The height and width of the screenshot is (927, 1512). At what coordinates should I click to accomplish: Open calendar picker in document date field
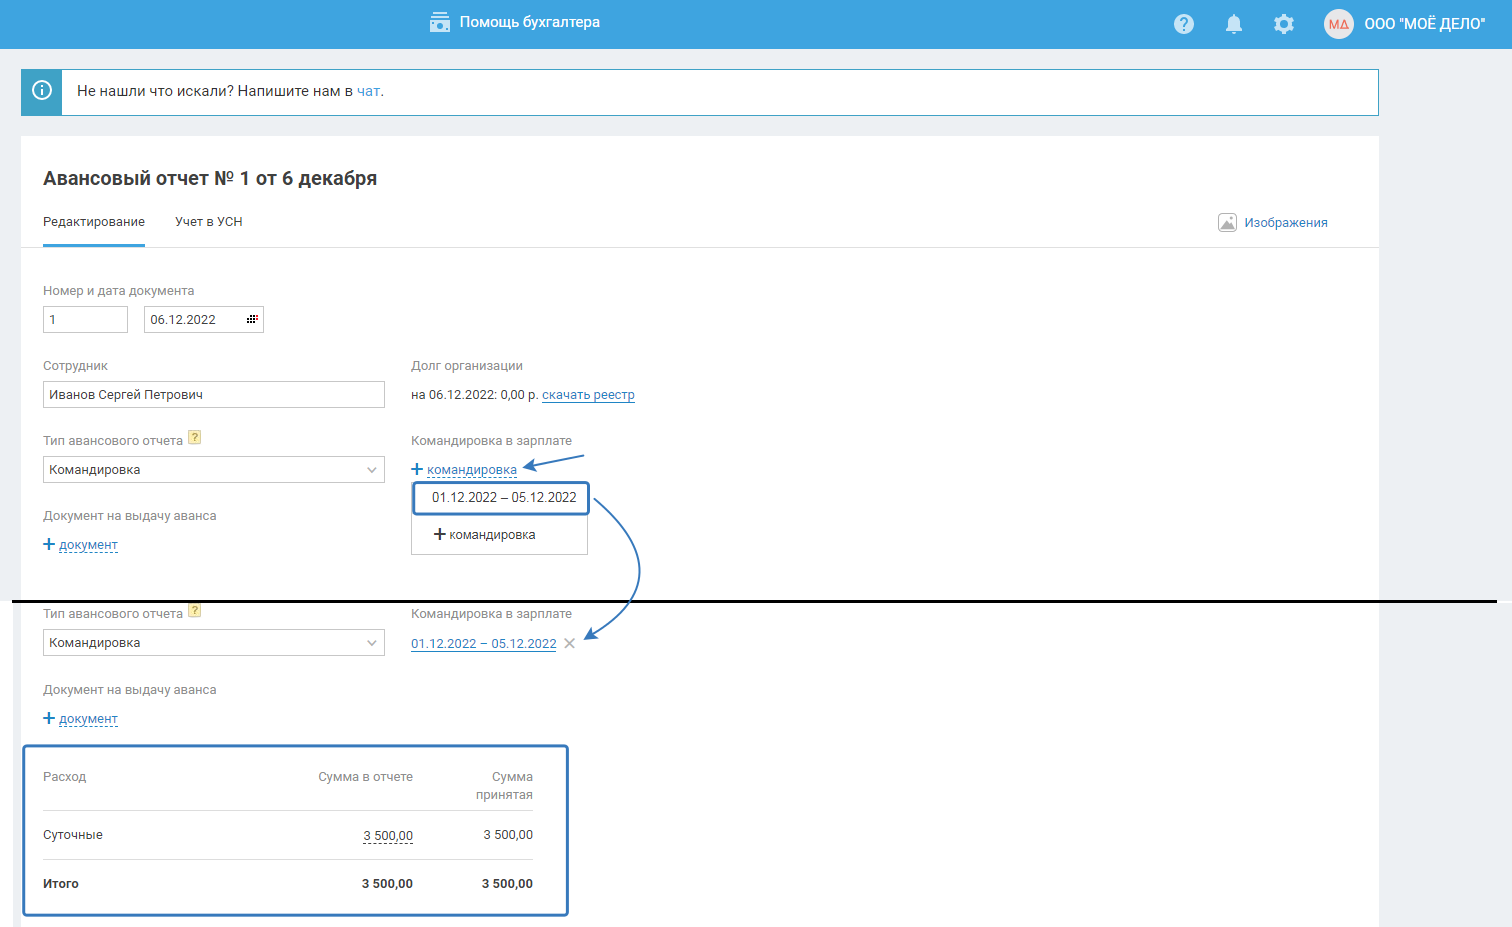[x=252, y=319]
